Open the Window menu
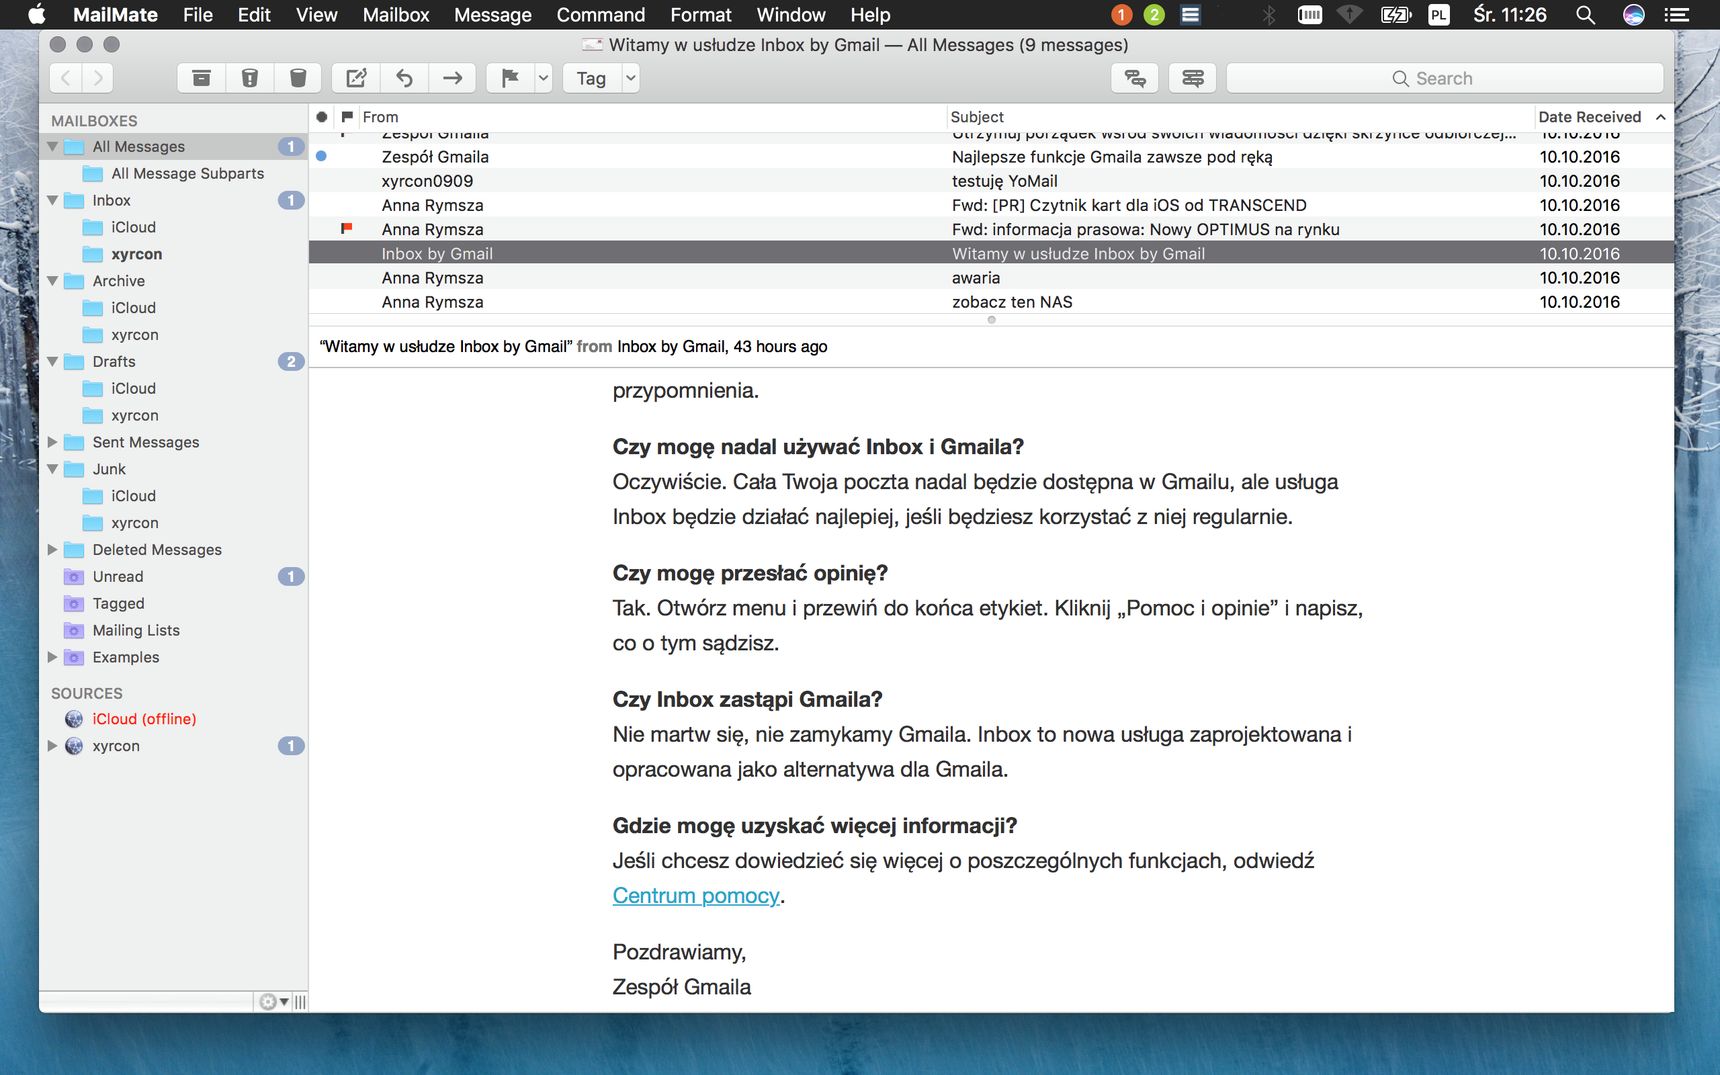 791,15
